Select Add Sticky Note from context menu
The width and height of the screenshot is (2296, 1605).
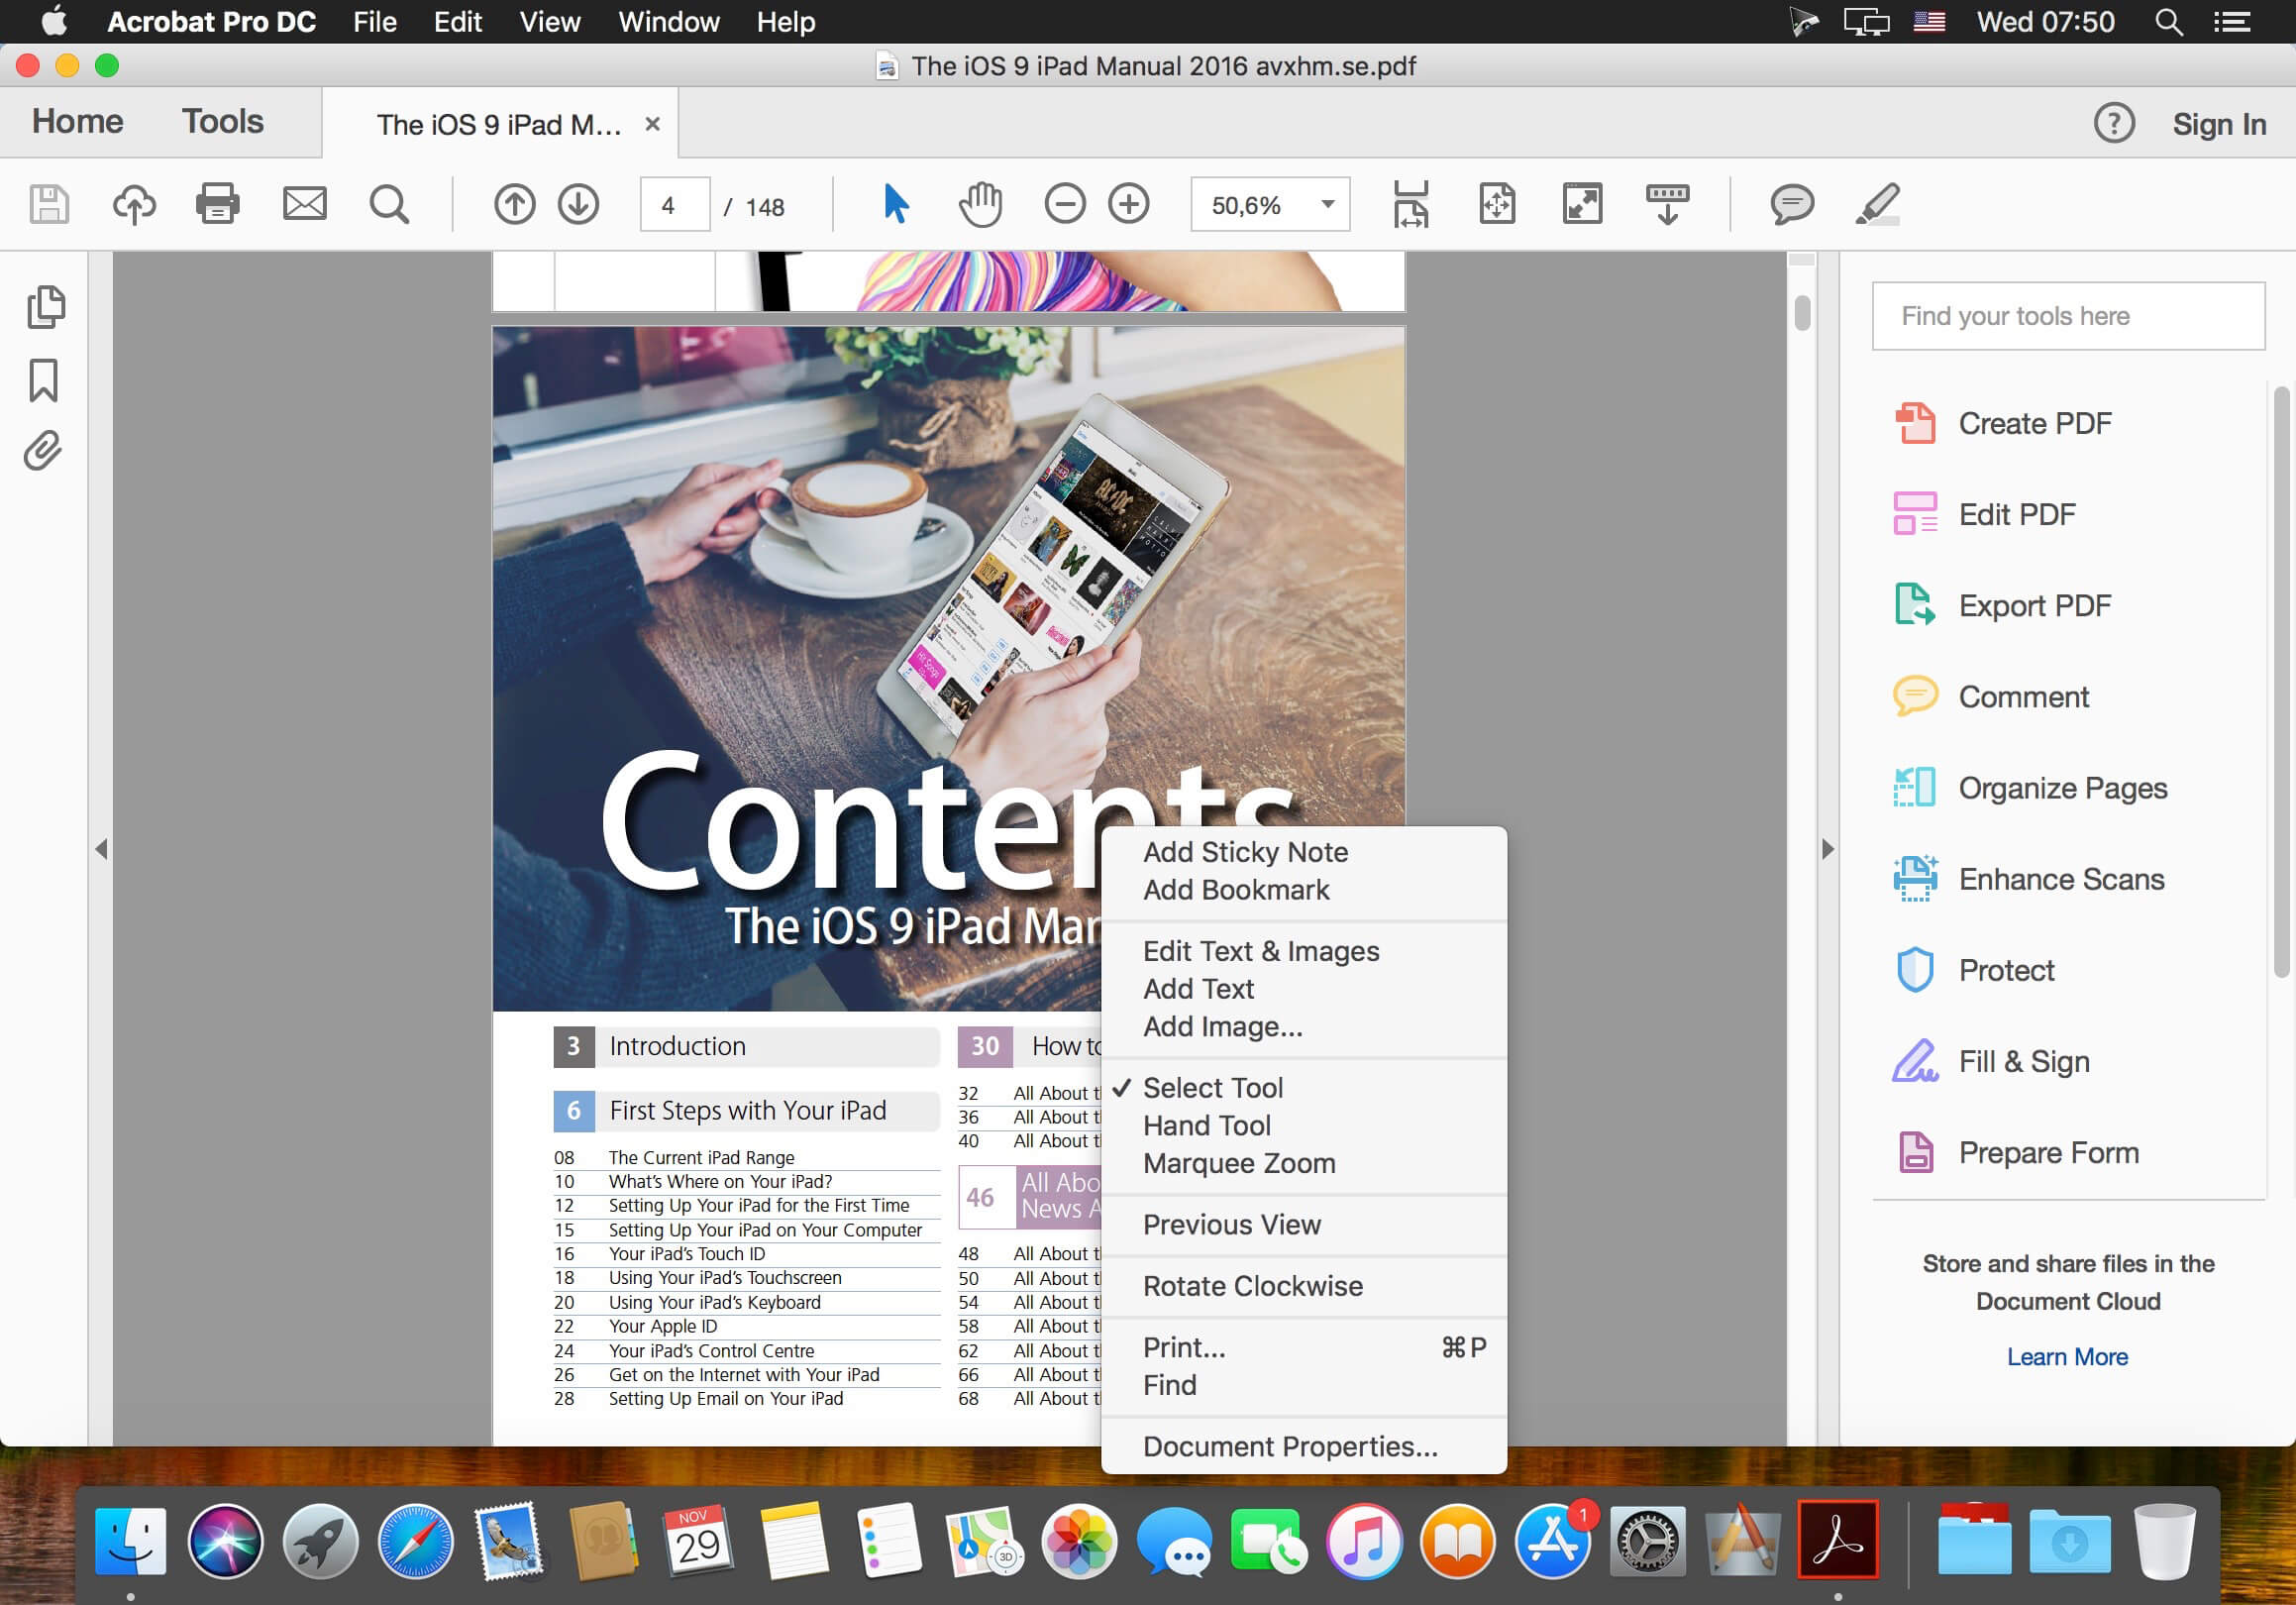tap(1246, 853)
